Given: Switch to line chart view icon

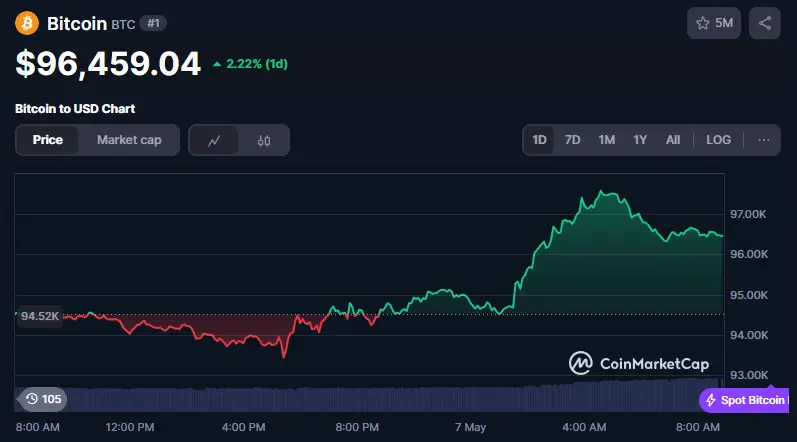Looking at the screenshot, I should [213, 140].
